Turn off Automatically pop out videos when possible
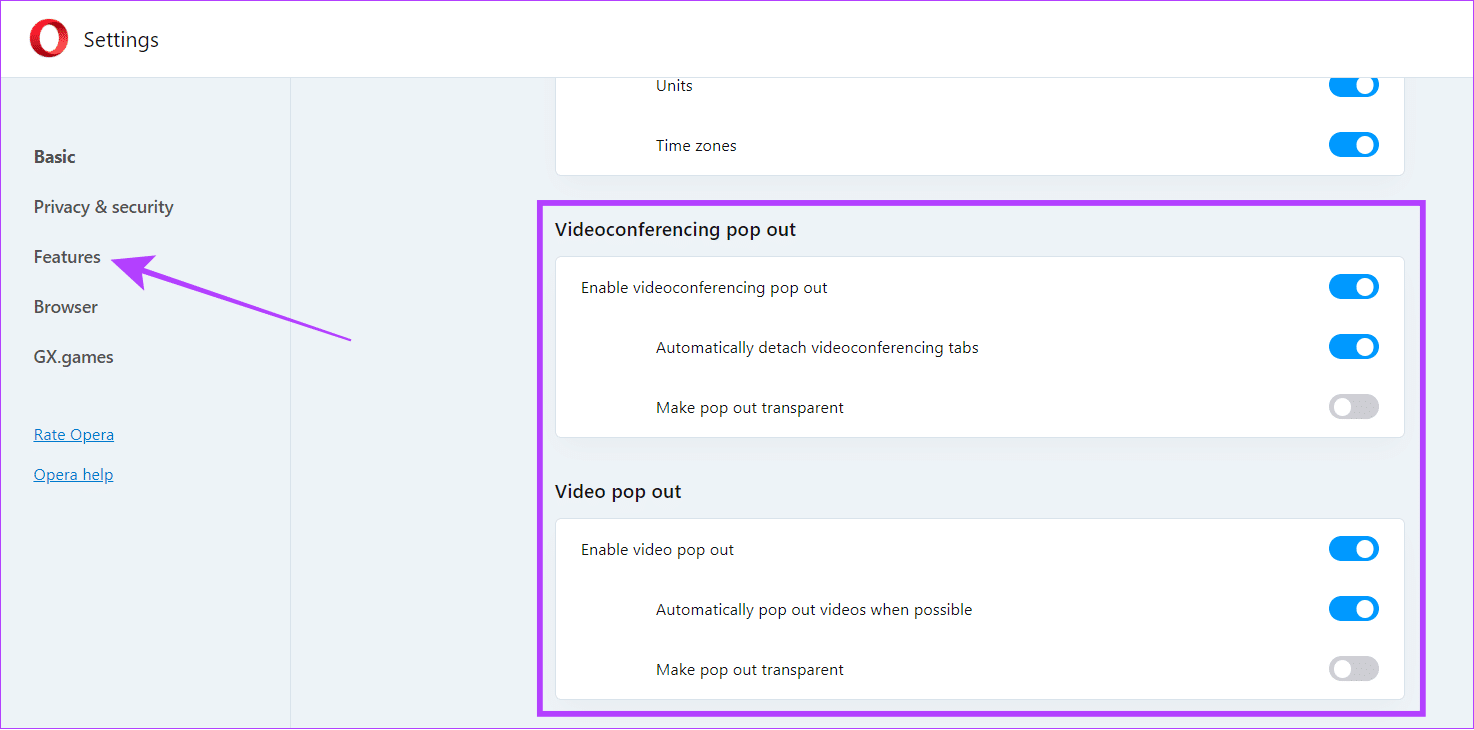Screen dimensions: 1474x730 (x=1354, y=609)
